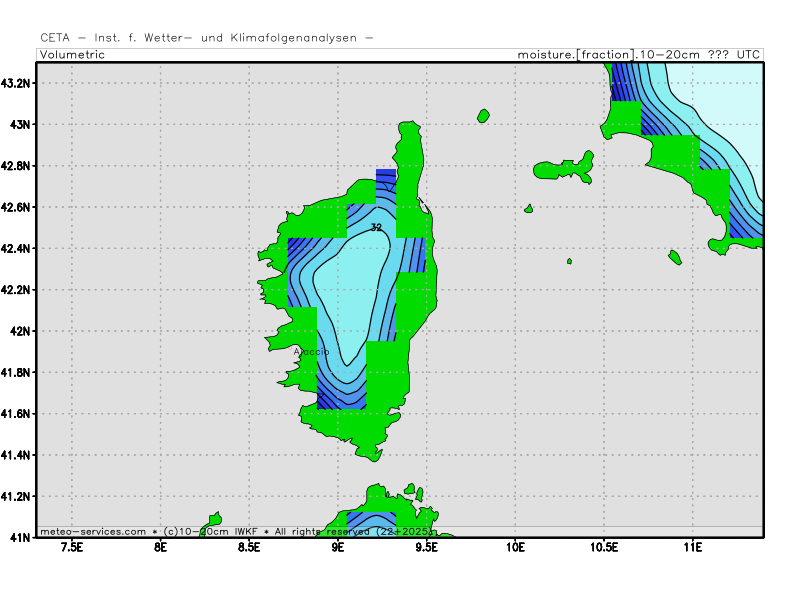Click the Volumetric header label
800x600 pixels.
click(74, 55)
